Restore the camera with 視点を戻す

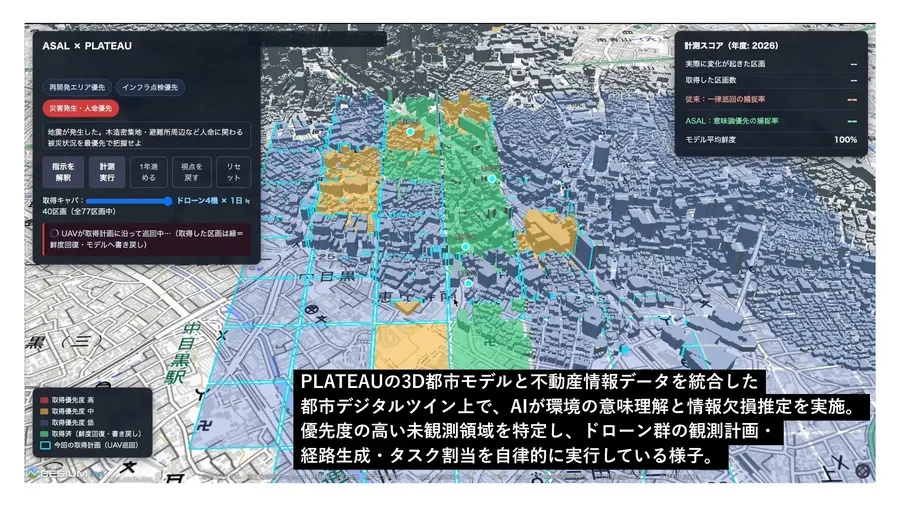point(192,172)
